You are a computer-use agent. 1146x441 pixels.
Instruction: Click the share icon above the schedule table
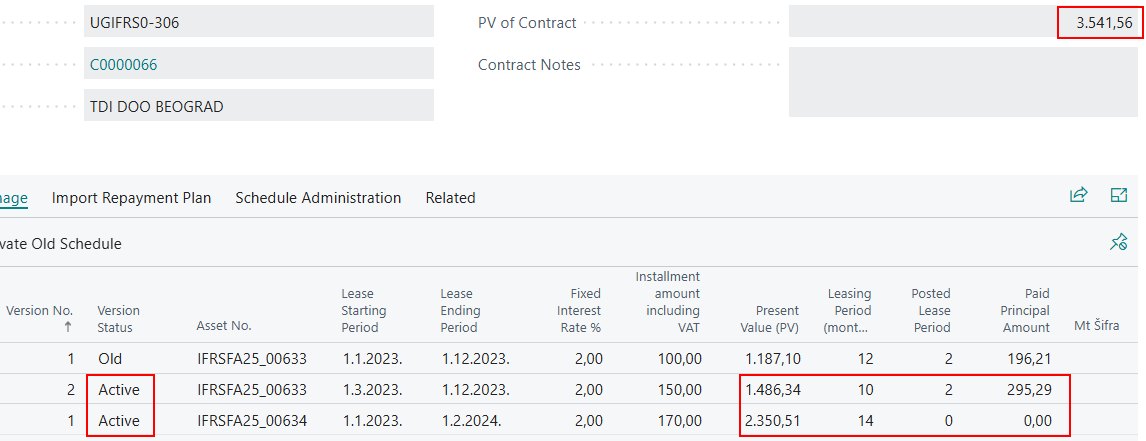[1078, 195]
